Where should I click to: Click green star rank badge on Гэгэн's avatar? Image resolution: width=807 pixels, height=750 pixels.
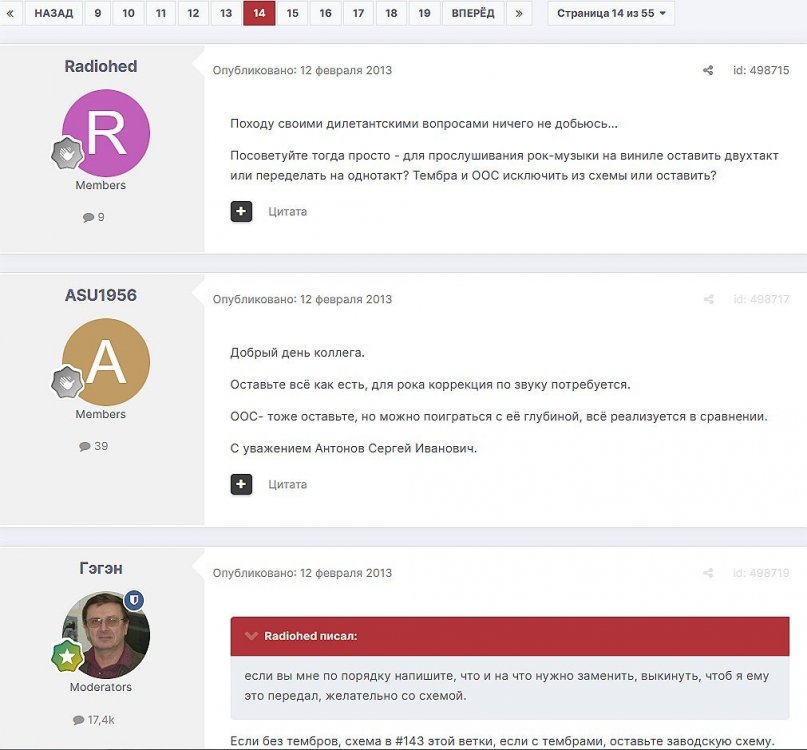(x=67, y=655)
